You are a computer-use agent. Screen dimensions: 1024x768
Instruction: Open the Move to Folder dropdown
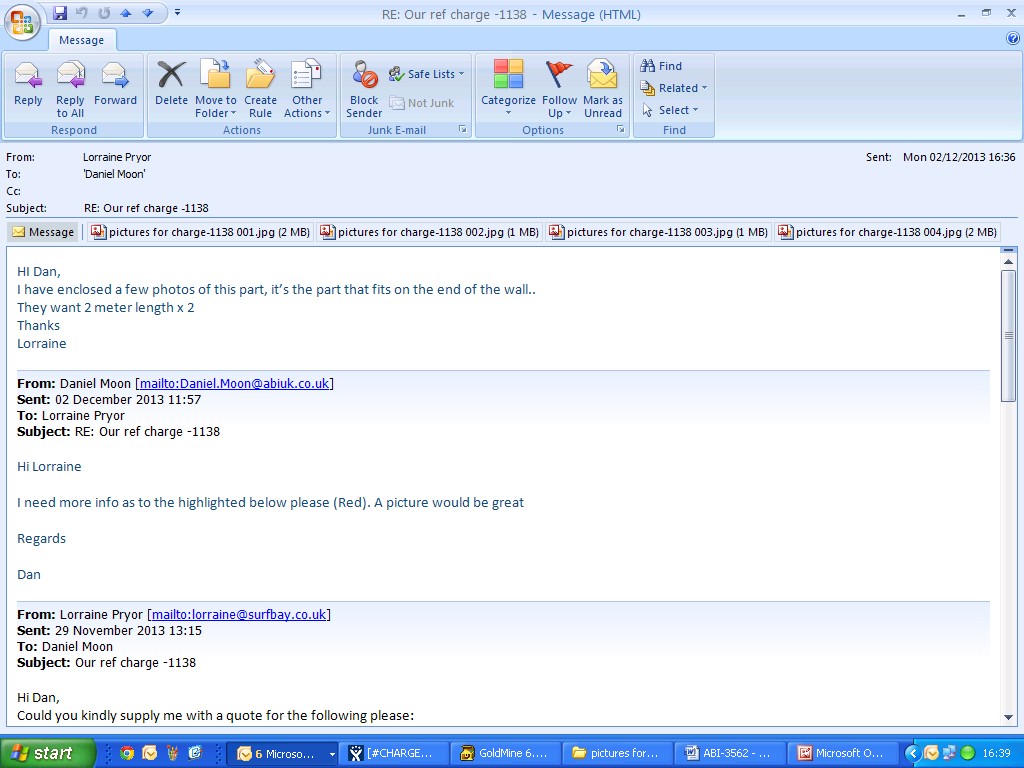[x=216, y=87]
